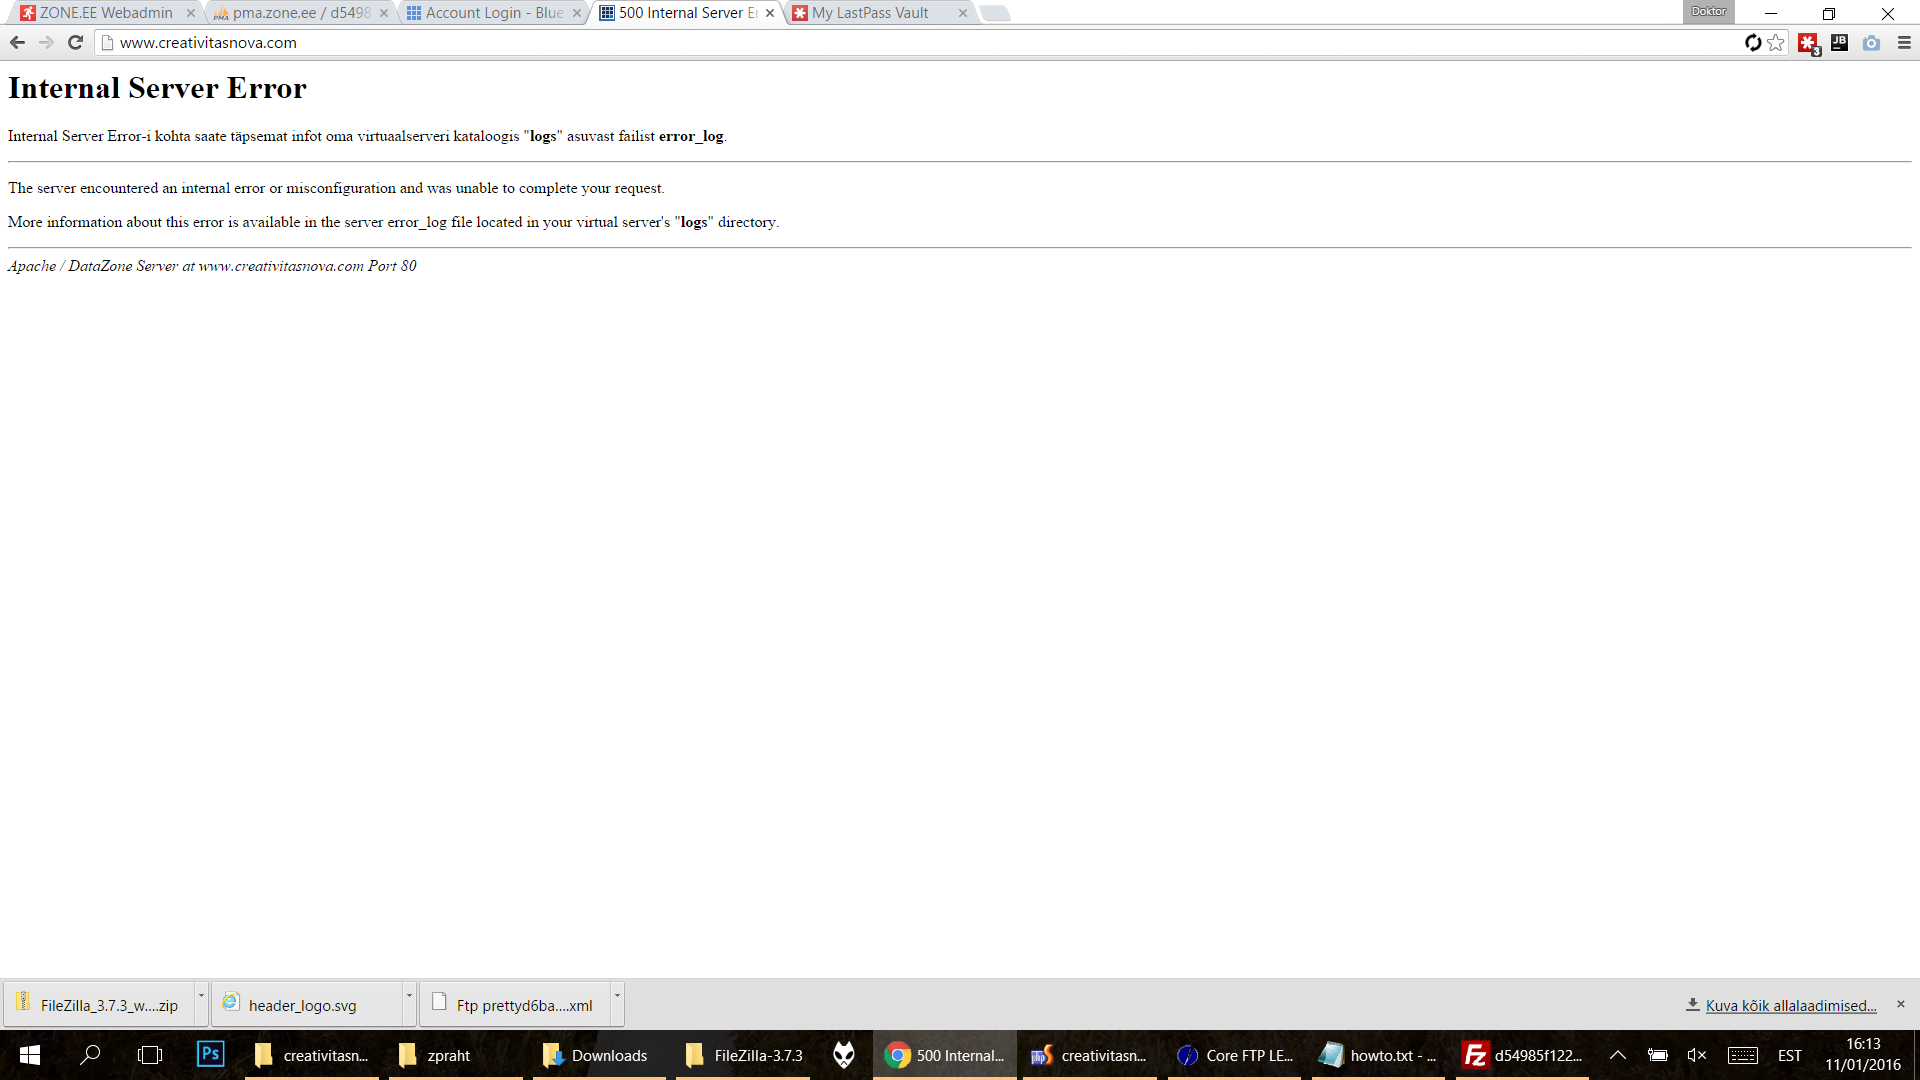Open Core FTP LE on taskbar

click(1234, 1055)
